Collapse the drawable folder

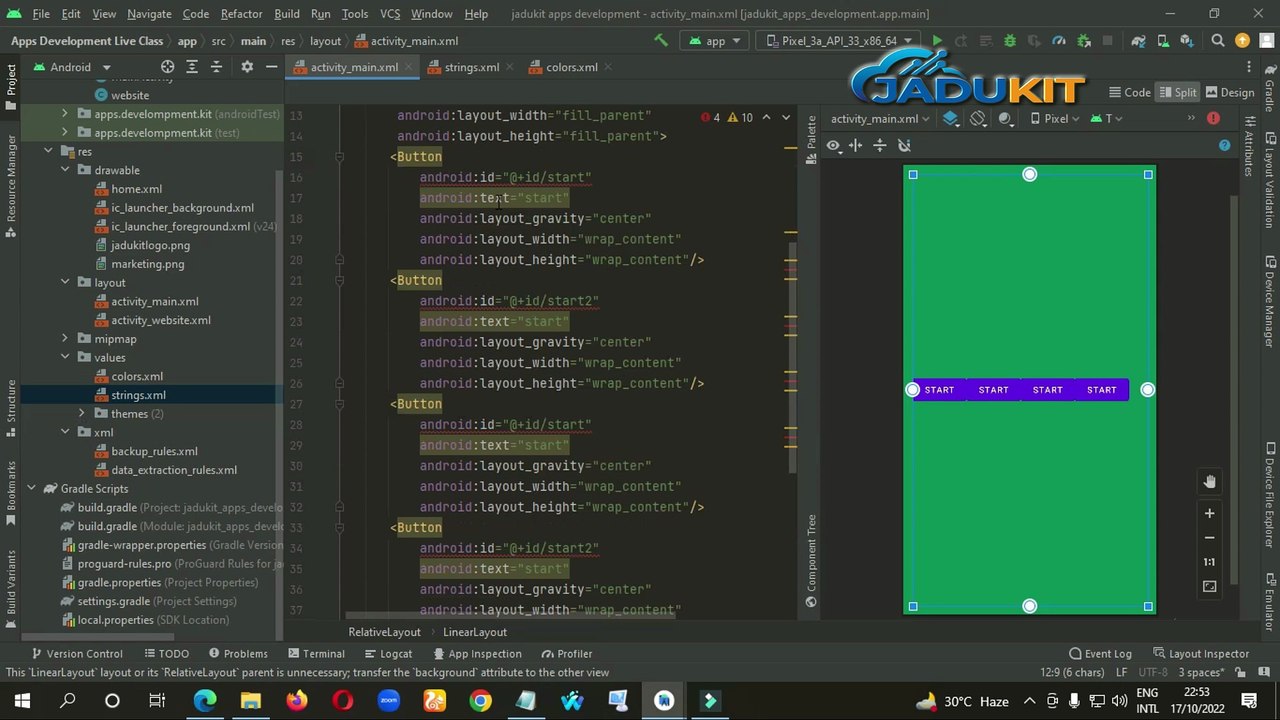pos(65,170)
